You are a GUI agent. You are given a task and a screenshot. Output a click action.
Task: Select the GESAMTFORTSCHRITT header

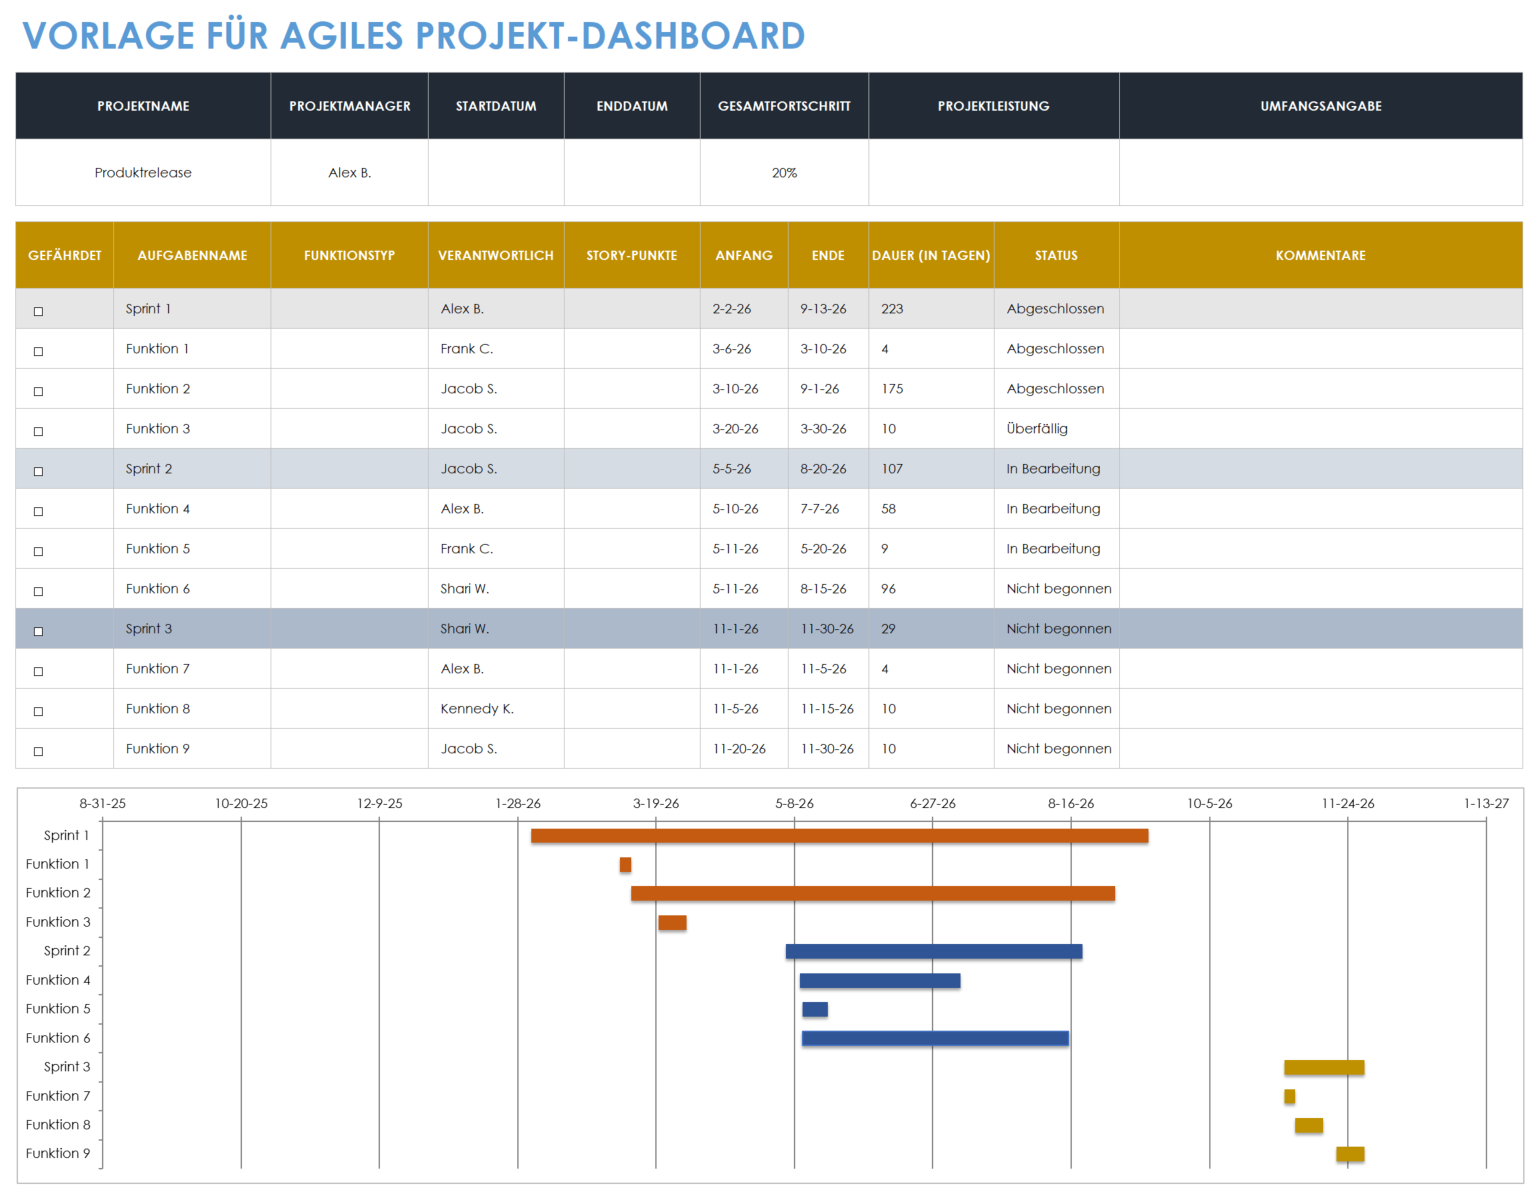pos(784,106)
